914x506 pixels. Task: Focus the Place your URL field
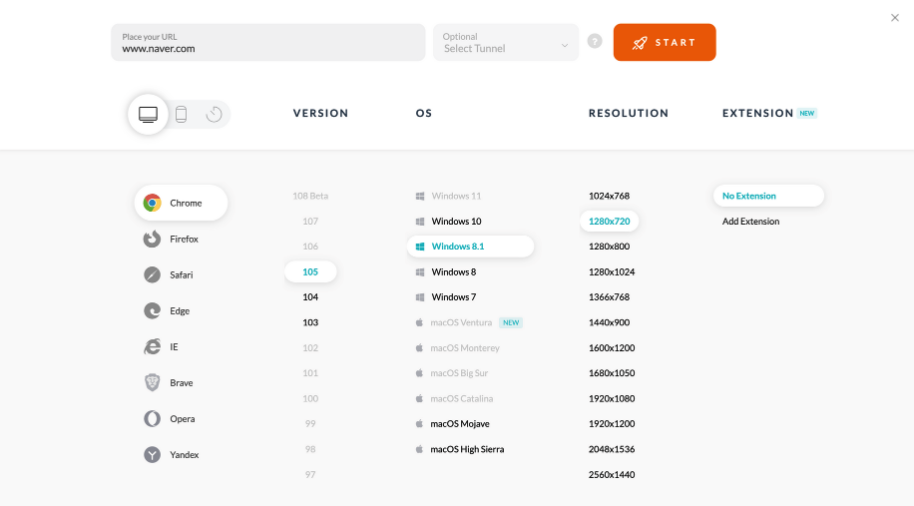(x=268, y=43)
